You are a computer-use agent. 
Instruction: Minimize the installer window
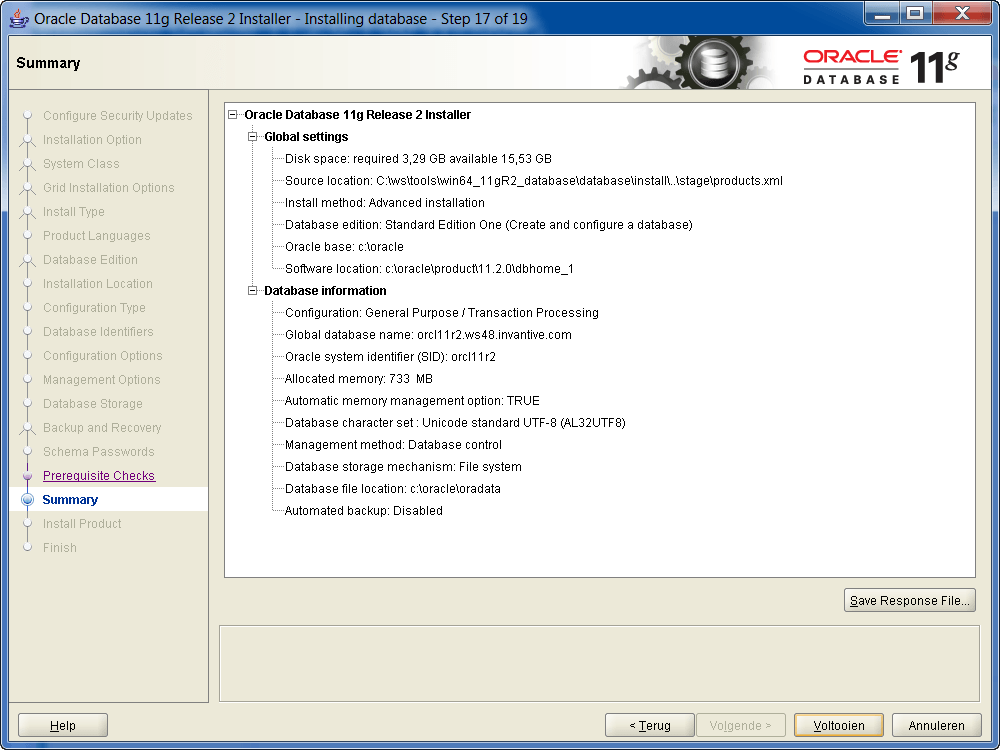(882, 14)
